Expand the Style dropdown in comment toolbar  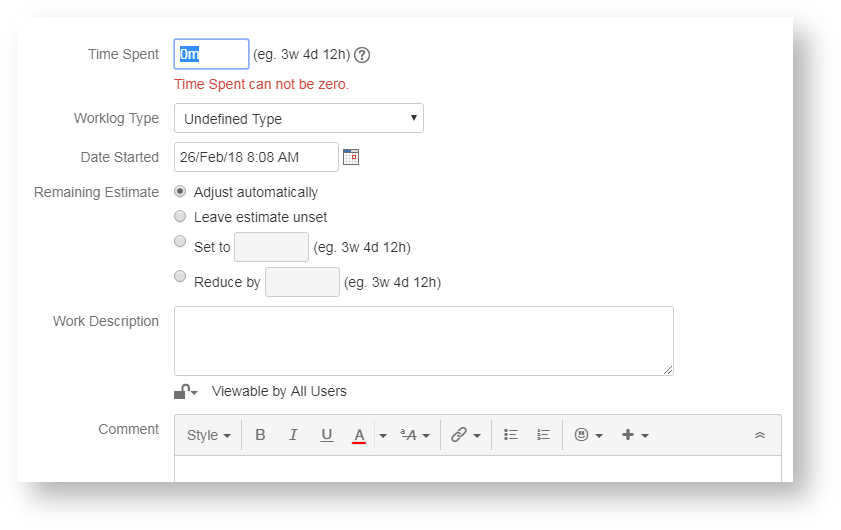[209, 435]
